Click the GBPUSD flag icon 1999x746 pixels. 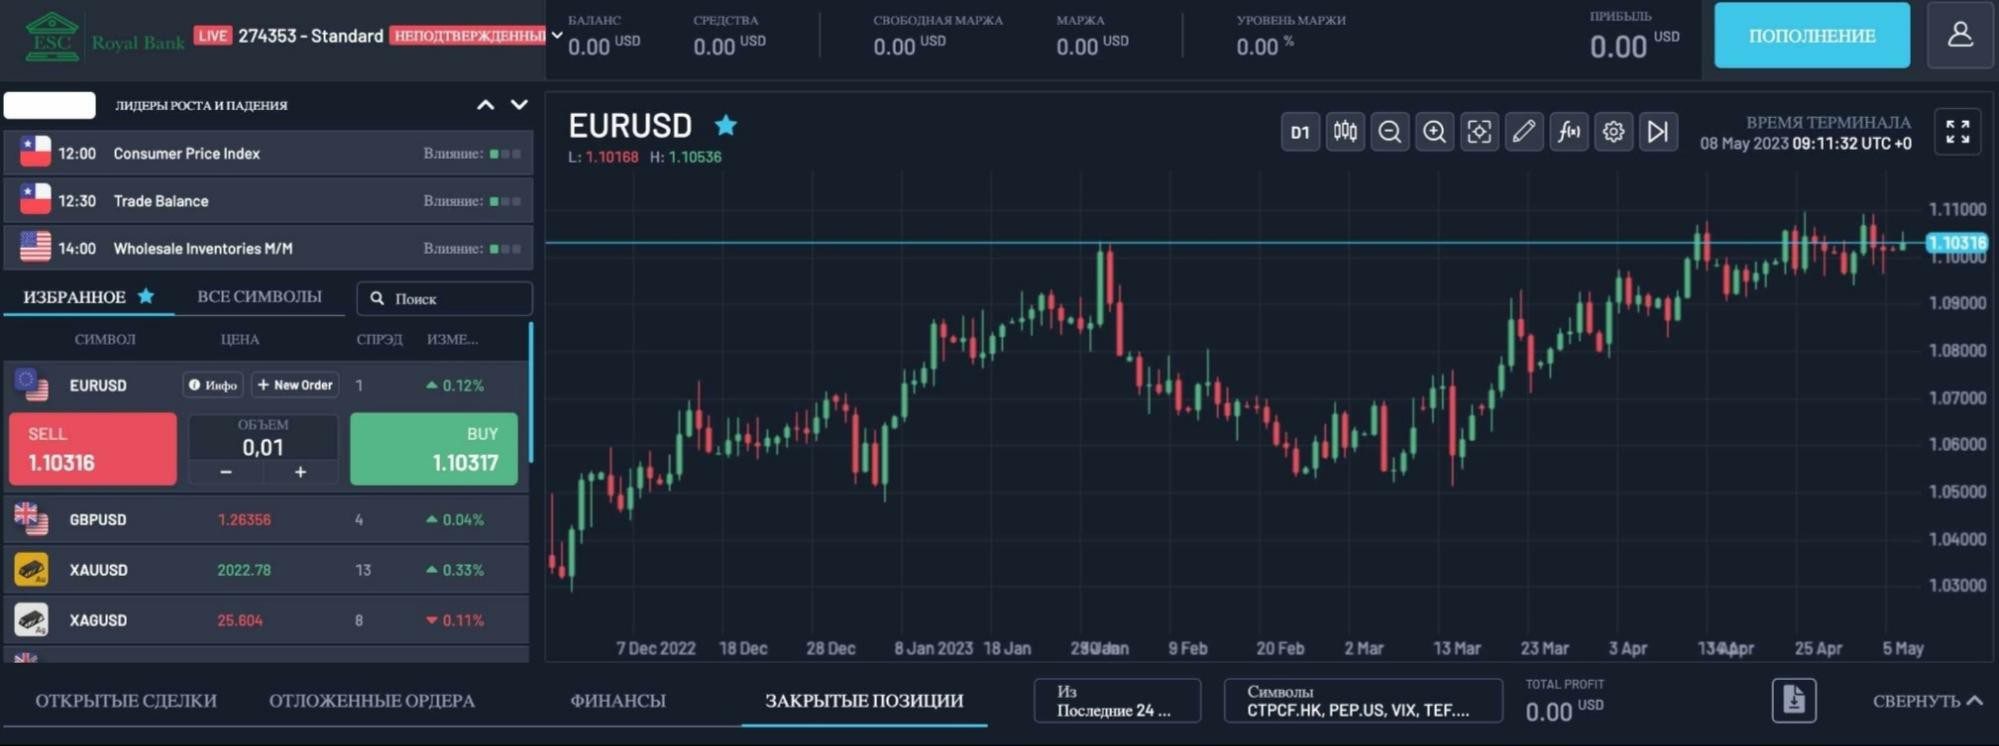pyautogui.click(x=31, y=519)
